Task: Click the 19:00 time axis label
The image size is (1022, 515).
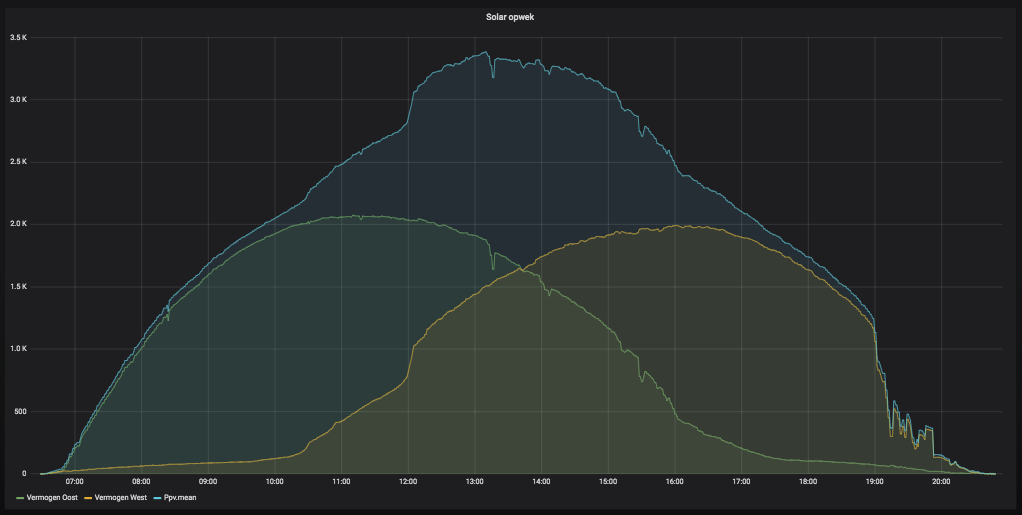Action: click(875, 482)
